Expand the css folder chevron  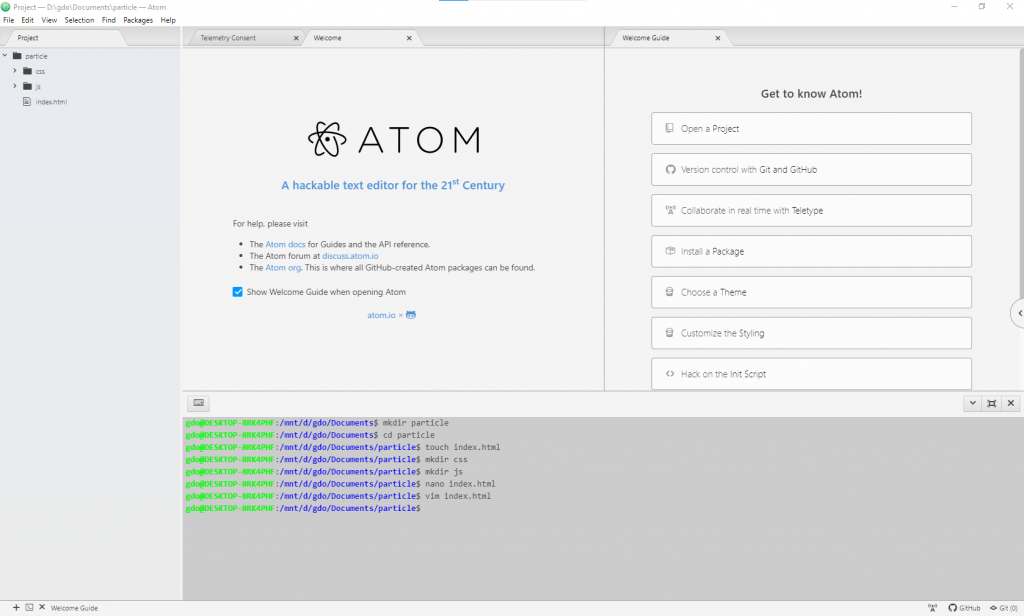15,71
